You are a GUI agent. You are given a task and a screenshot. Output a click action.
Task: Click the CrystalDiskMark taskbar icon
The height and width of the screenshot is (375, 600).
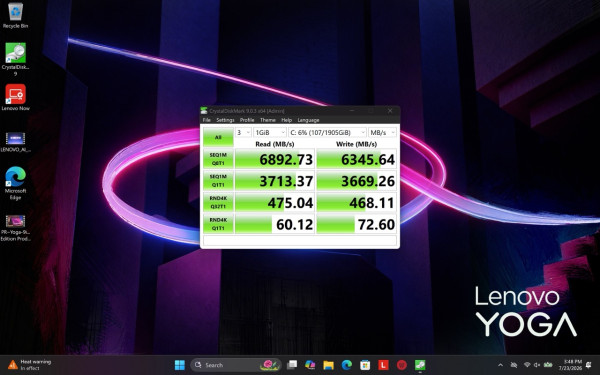click(420, 365)
